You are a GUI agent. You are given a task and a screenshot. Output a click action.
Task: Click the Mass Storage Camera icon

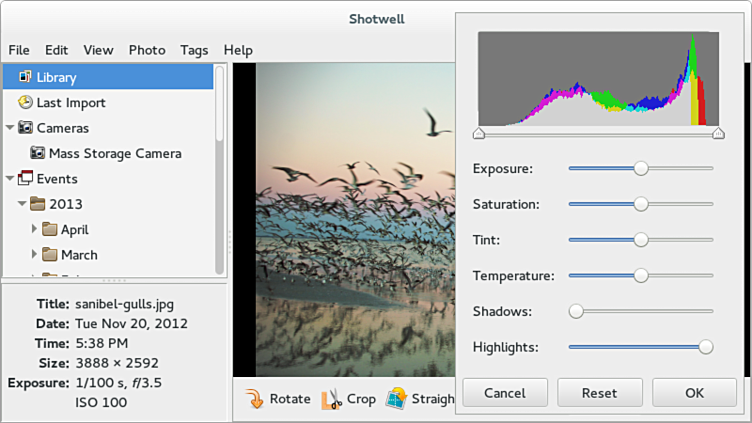click(x=38, y=153)
